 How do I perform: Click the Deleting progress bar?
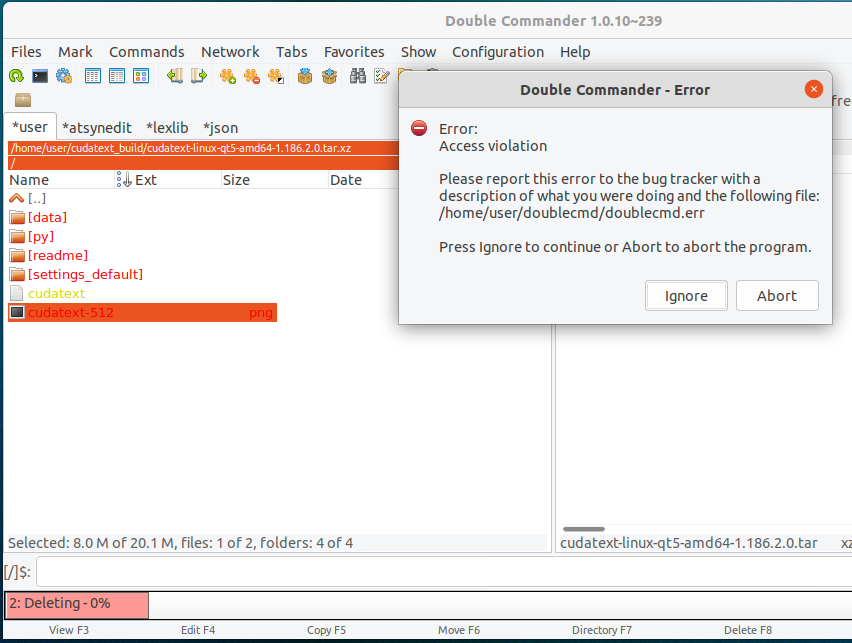(x=74, y=605)
